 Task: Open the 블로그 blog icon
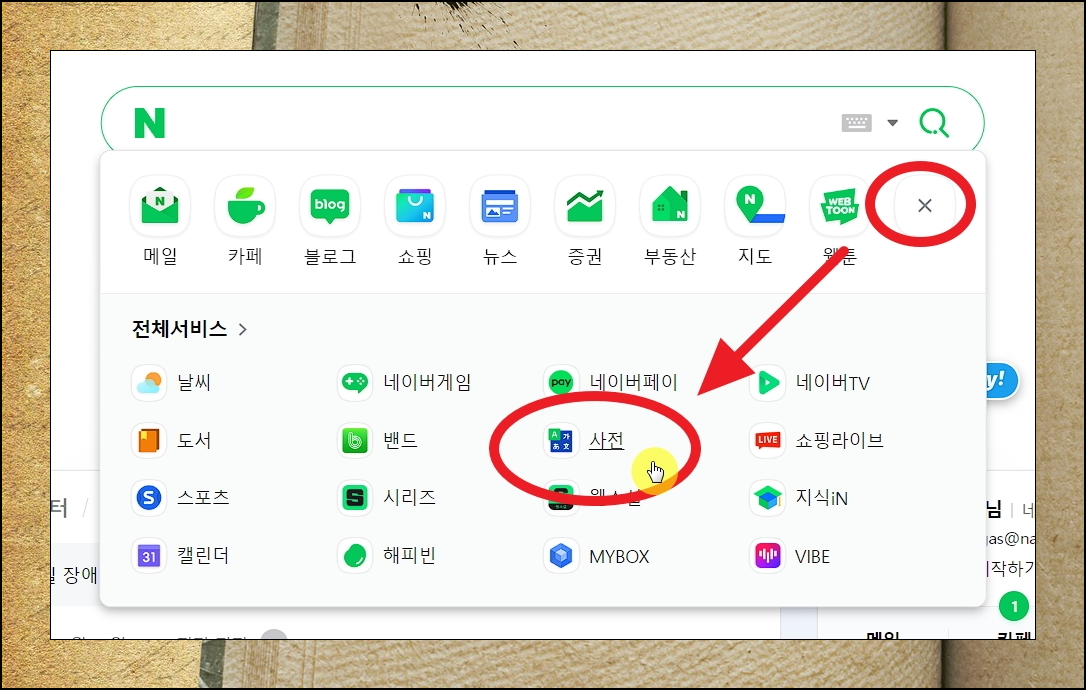(x=330, y=206)
